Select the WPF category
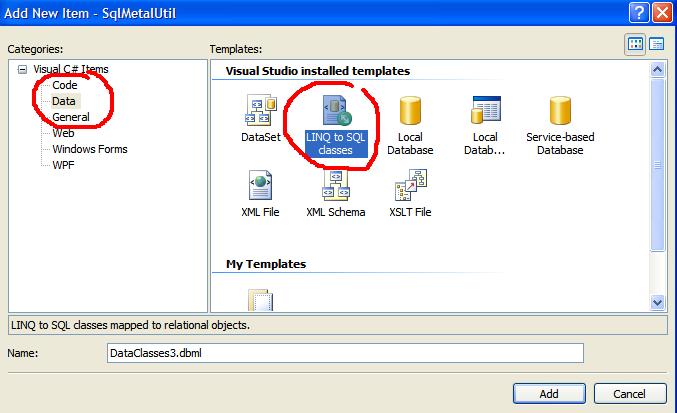This screenshot has height=413, width=677. click(x=63, y=165)
